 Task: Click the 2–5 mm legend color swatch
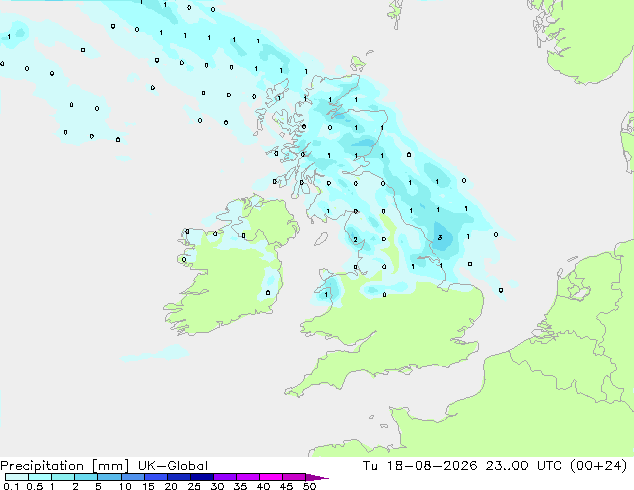pyautogui.click(x=86, y=477)
